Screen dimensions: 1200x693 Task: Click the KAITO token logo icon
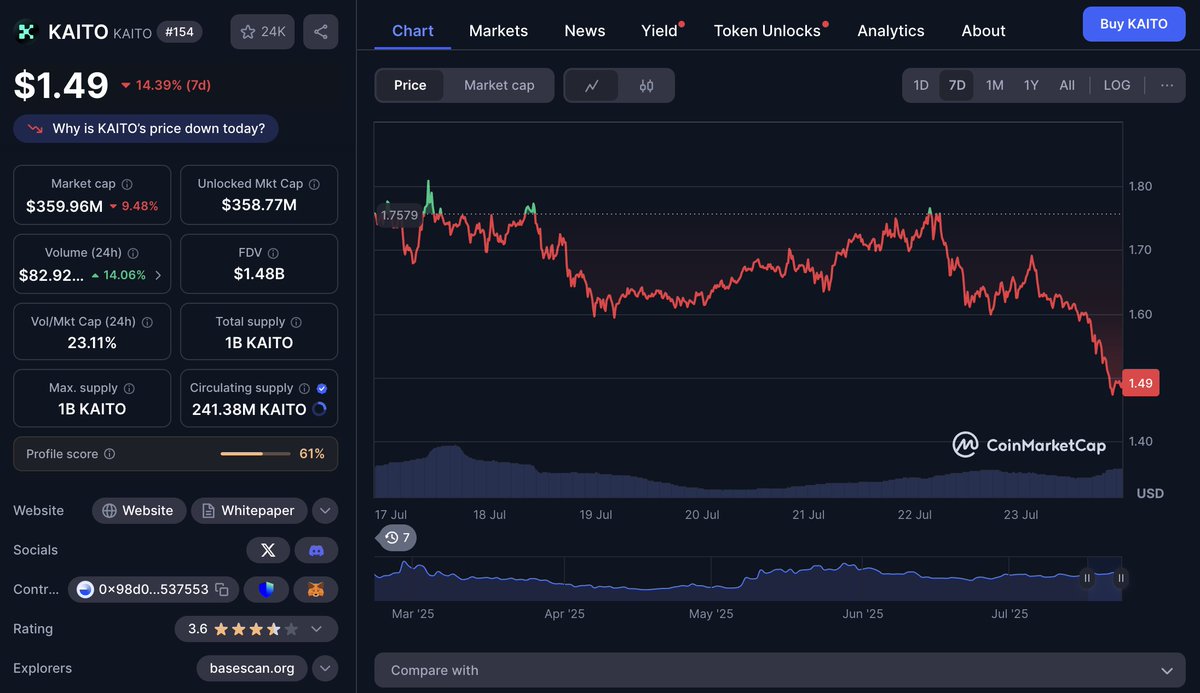[24, 32]
